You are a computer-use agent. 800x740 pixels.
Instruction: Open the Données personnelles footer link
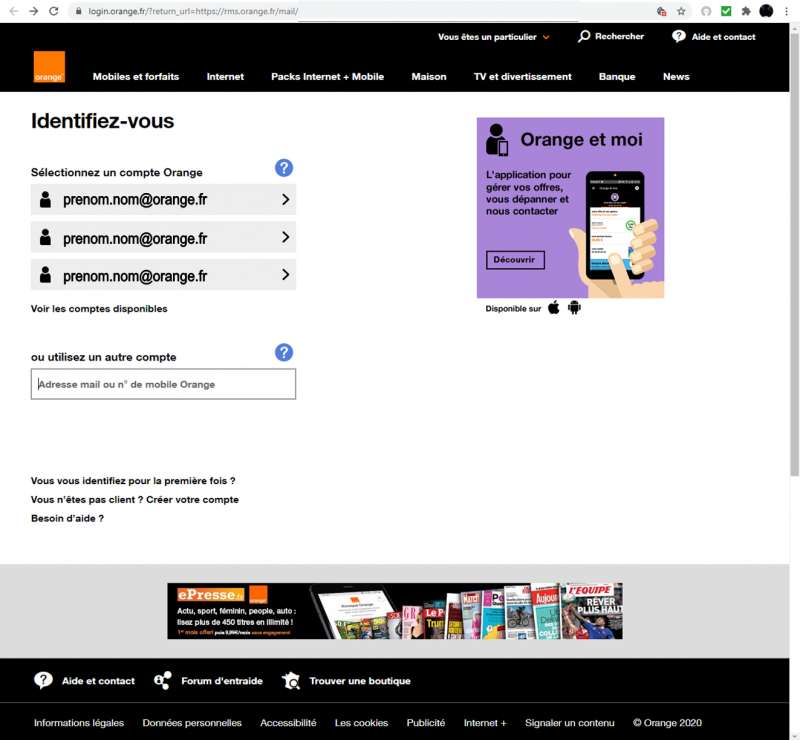pyautogui.click(x=192, y=723)
